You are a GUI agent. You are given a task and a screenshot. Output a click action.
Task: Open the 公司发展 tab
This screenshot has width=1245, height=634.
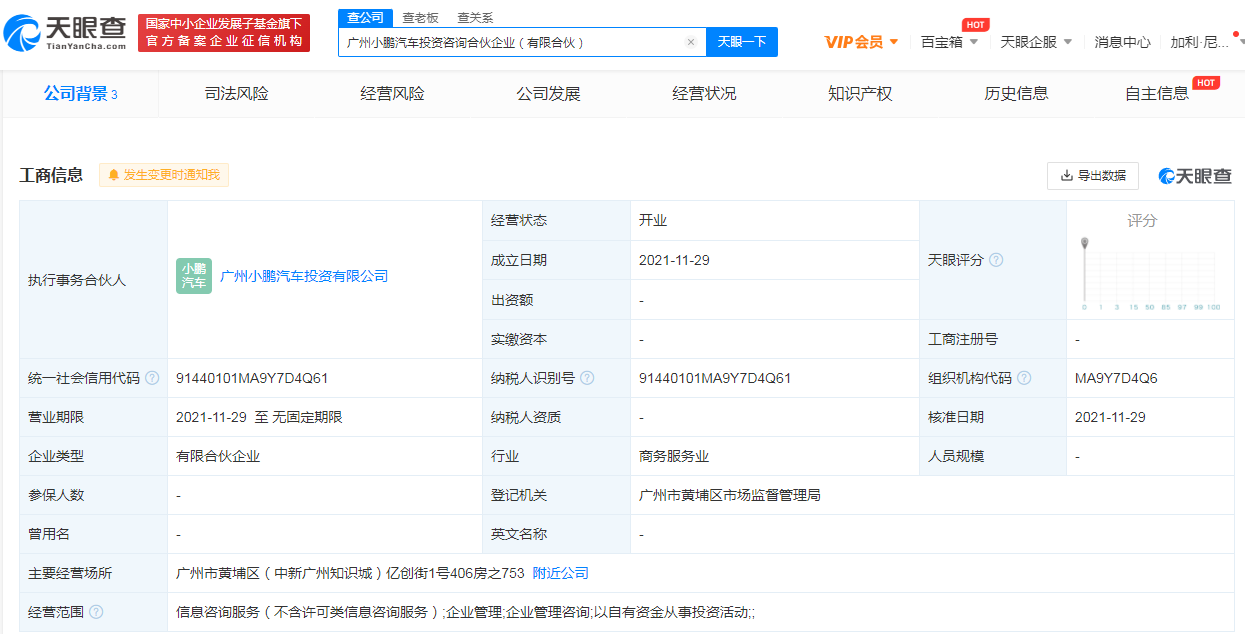pos(548,94)
